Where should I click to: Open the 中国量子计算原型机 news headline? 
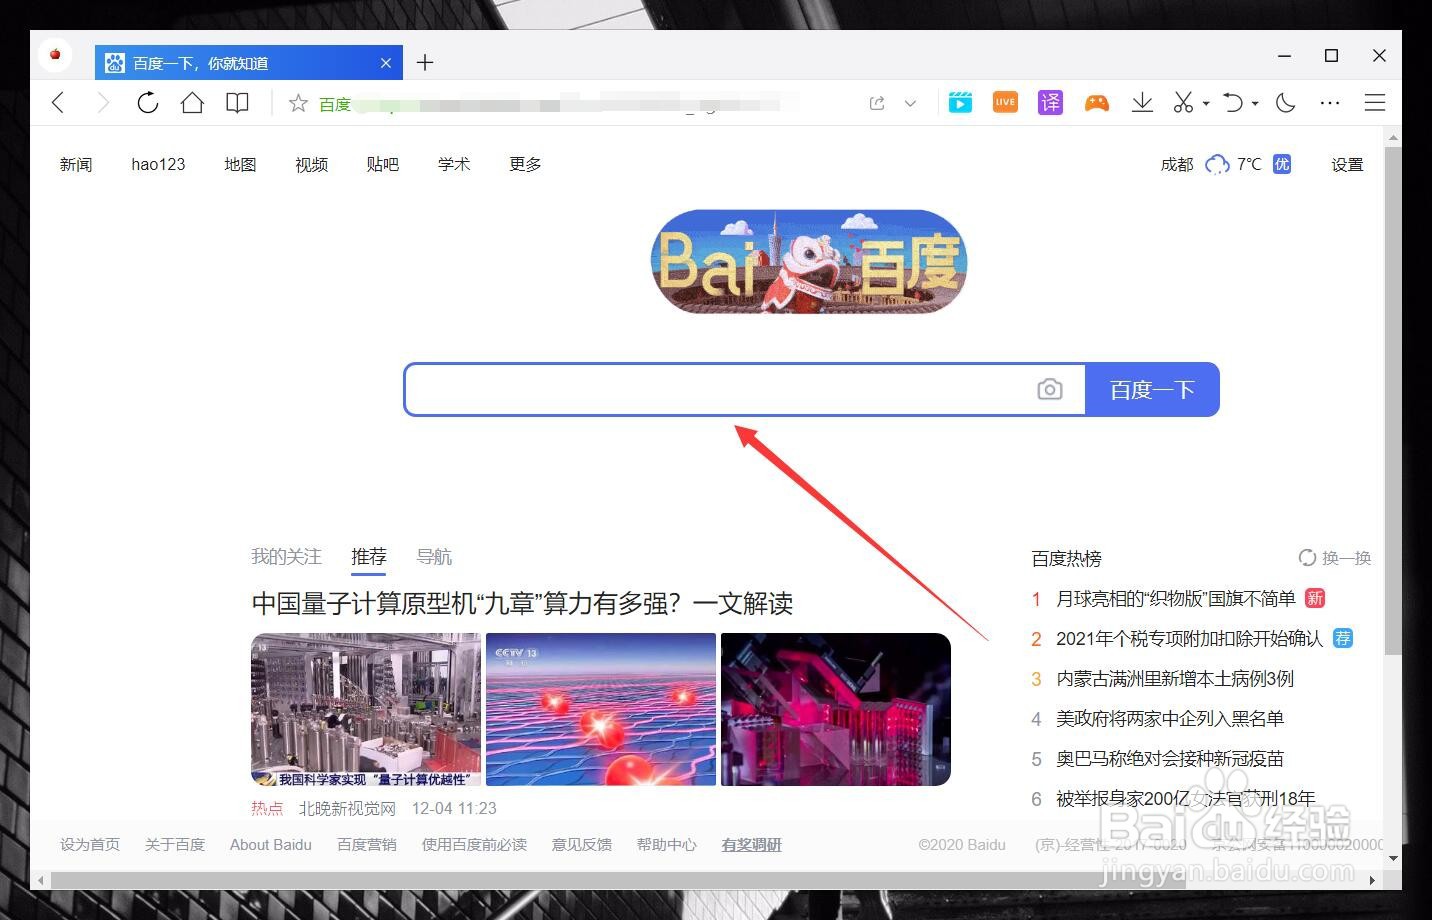[x=522, y=603]
